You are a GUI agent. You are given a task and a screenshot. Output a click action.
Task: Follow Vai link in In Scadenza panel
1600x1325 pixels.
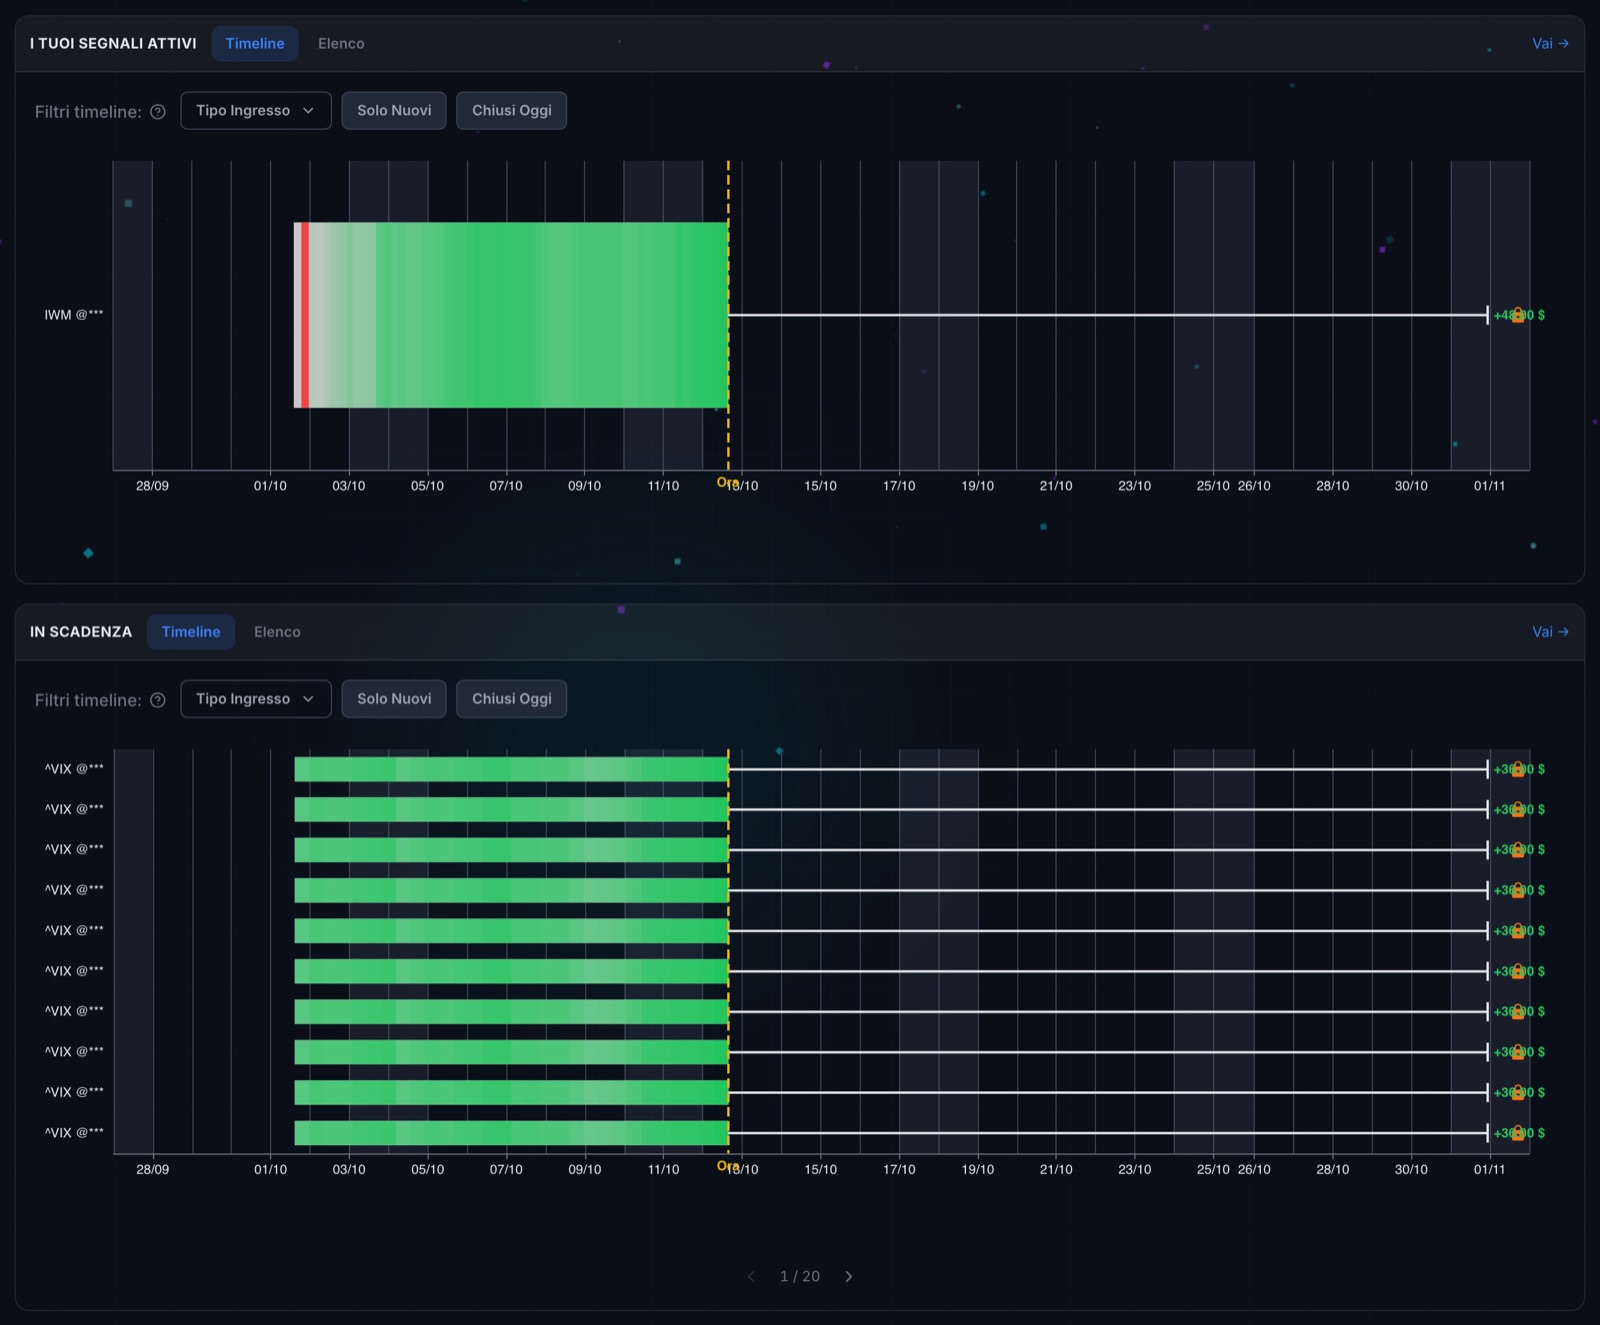pos(1550,632)
